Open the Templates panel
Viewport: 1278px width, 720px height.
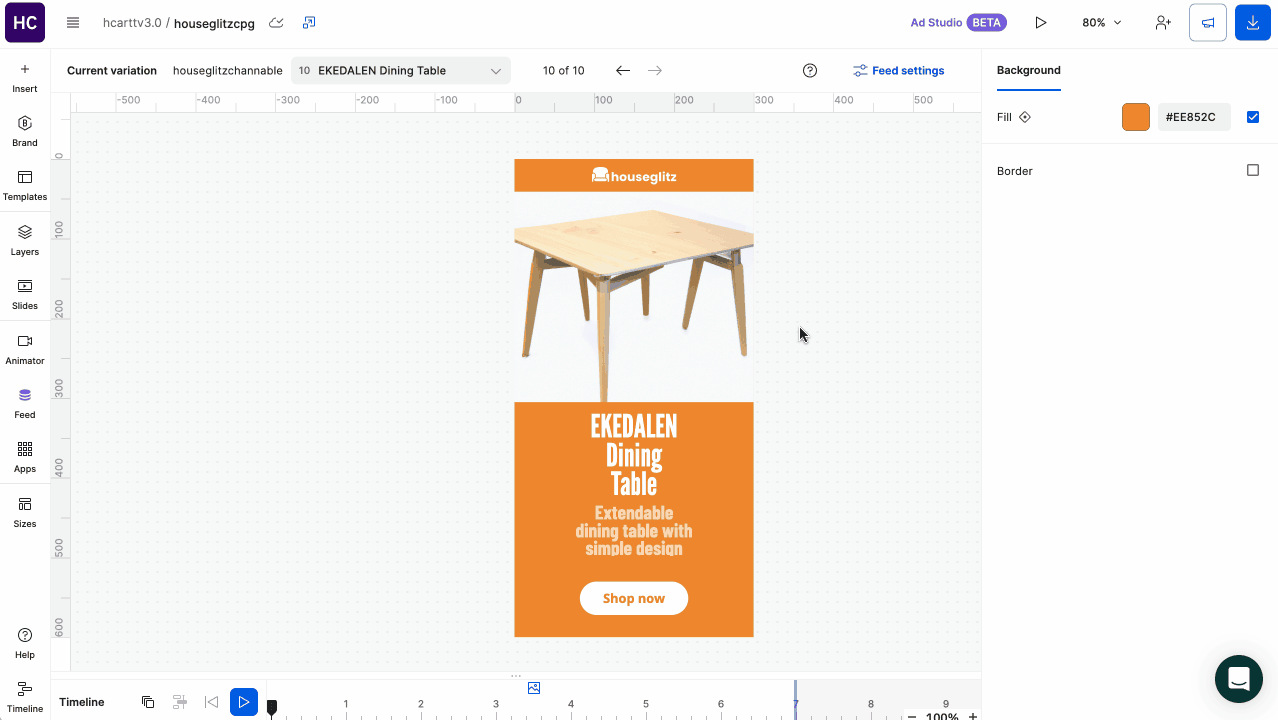click(x=25, y=185)
